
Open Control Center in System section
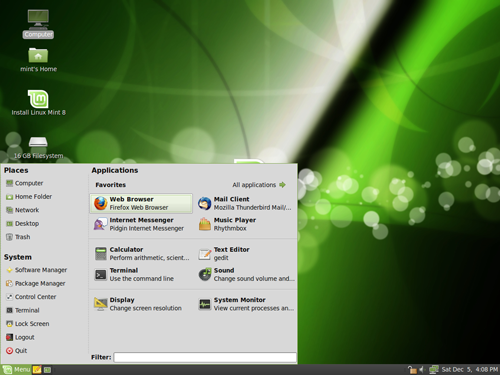pyautogui.click(x=31, y=297)
